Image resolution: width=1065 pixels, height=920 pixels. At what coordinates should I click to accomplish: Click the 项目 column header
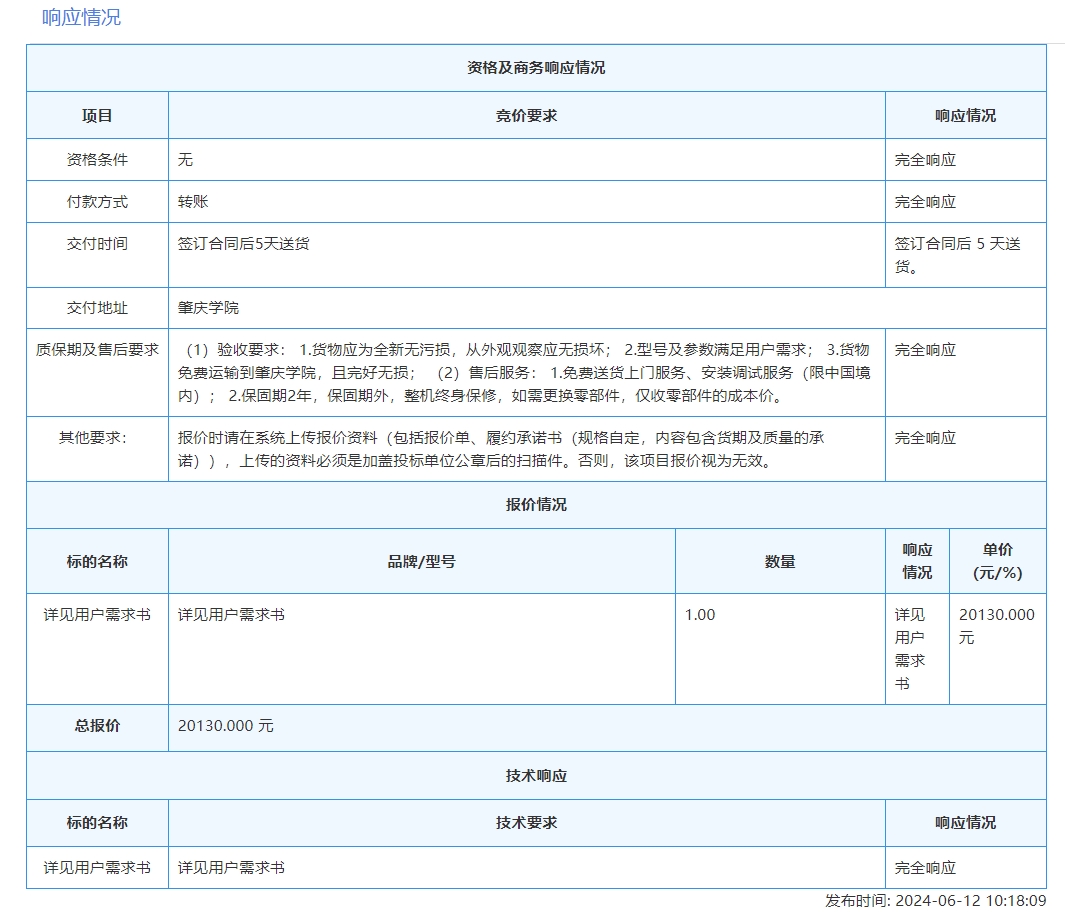tap(97, 115)
